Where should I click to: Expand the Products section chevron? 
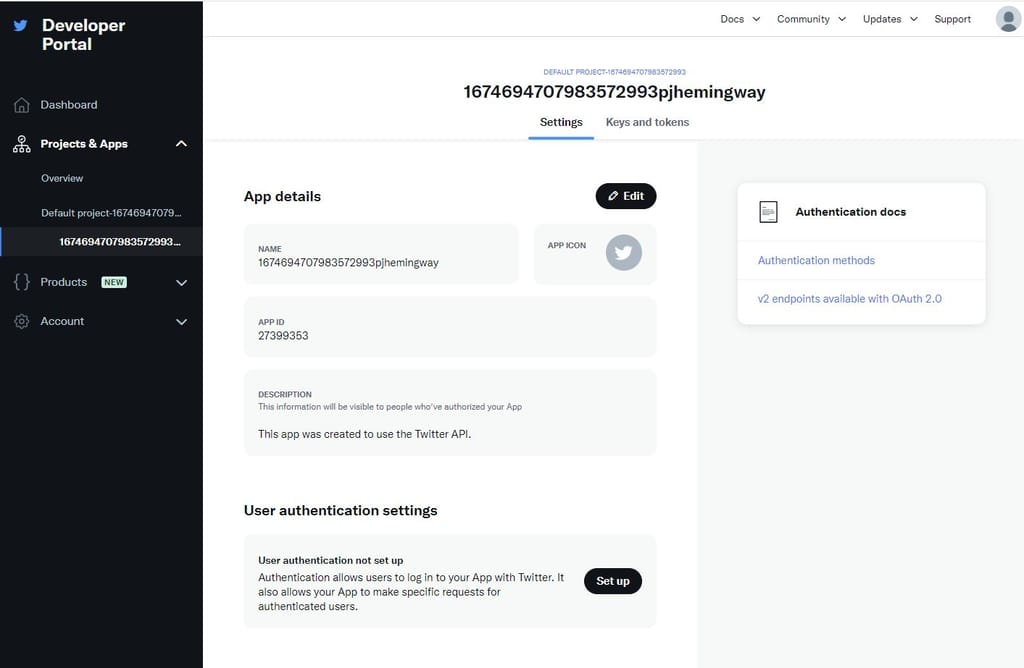tap(182, 283)
